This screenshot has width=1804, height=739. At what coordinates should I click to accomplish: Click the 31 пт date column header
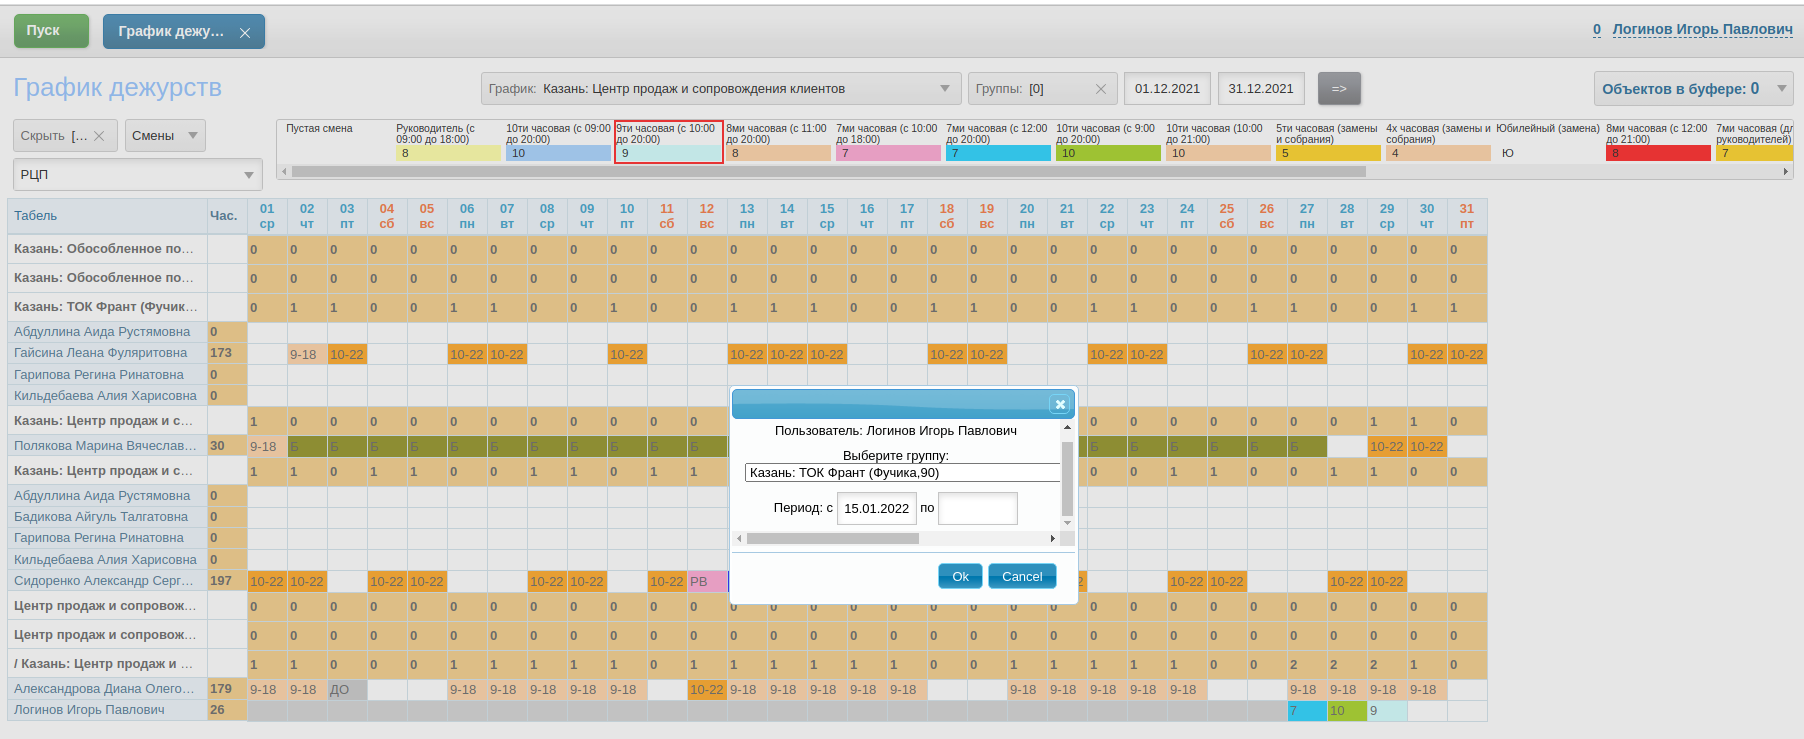pyautogui.click(x=1467, y=216)
